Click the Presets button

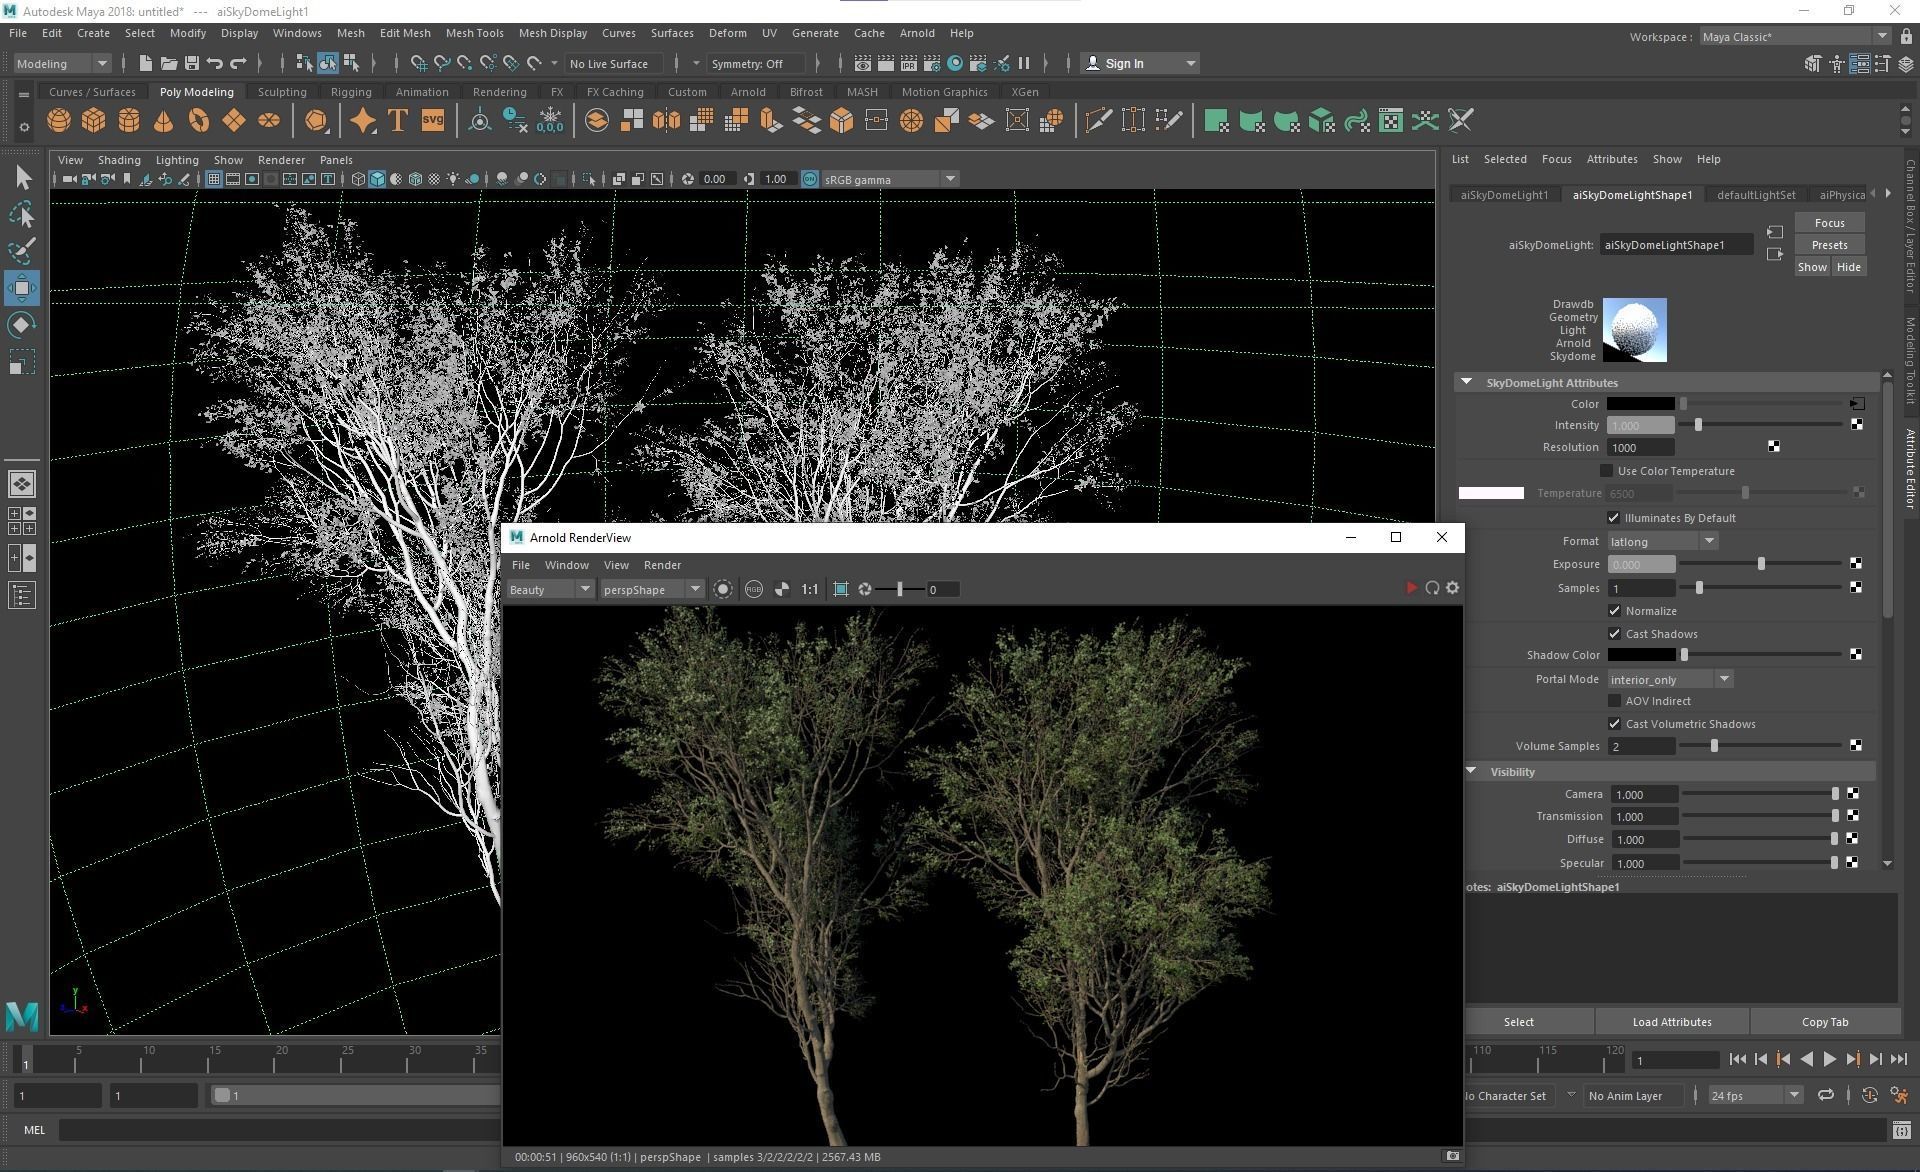click(x=1829, y=245)
